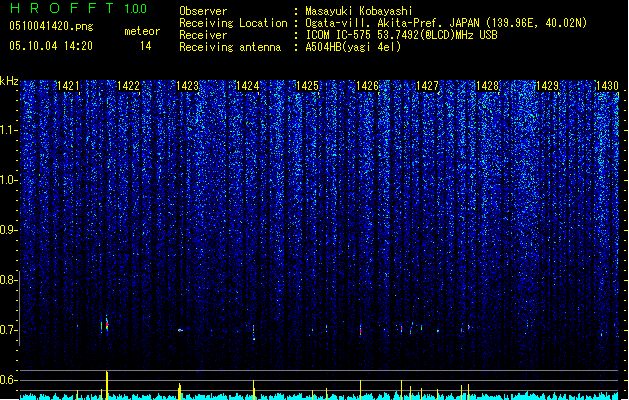Select the ICOM IC-575 receiver text
The height and width of the screenshot is (400, 629).
[x=402, y=35]
